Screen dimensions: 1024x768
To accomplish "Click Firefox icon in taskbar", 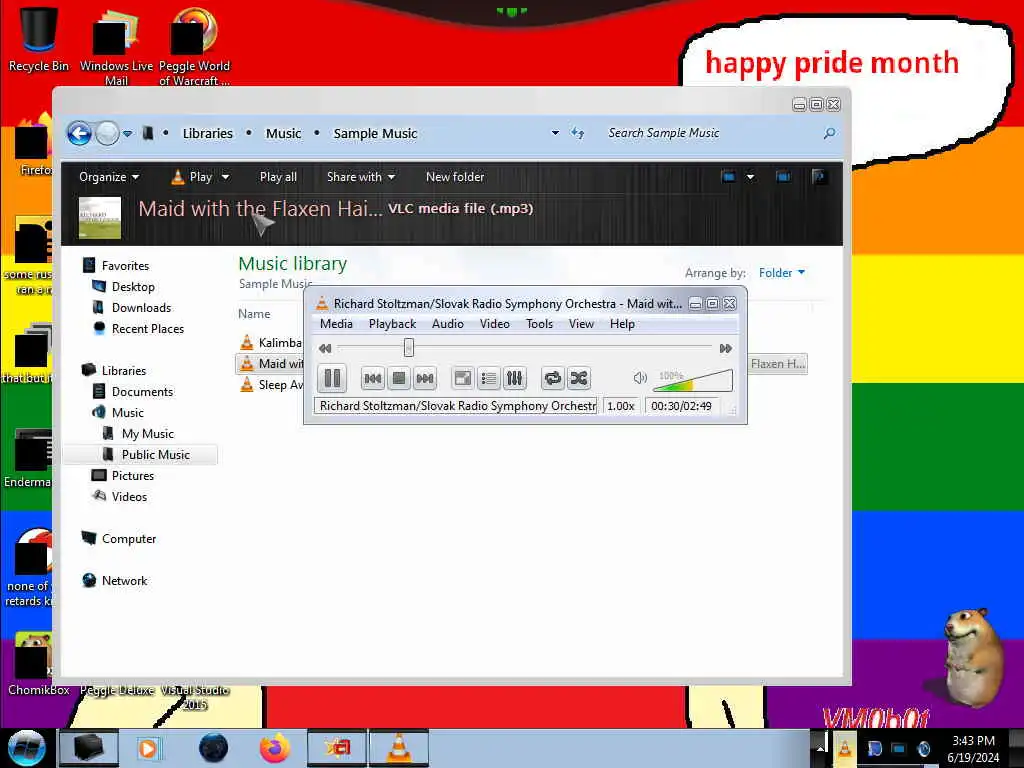I will 275,748.
